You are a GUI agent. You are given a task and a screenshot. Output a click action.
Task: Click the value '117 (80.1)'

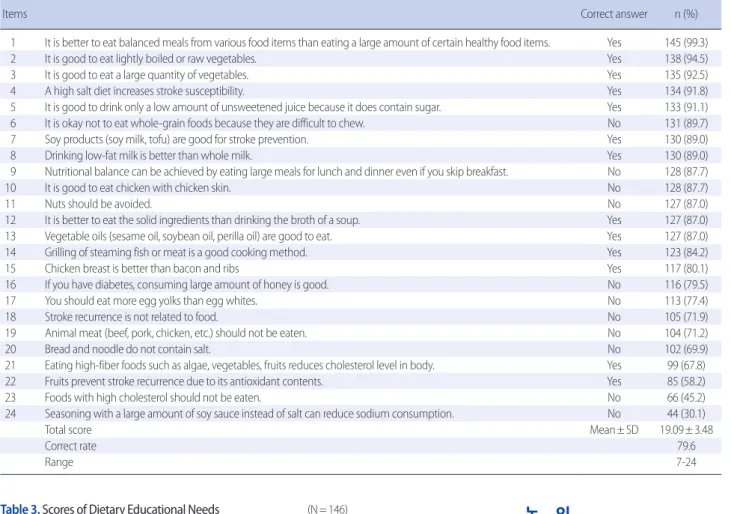(x=686, y=268)
